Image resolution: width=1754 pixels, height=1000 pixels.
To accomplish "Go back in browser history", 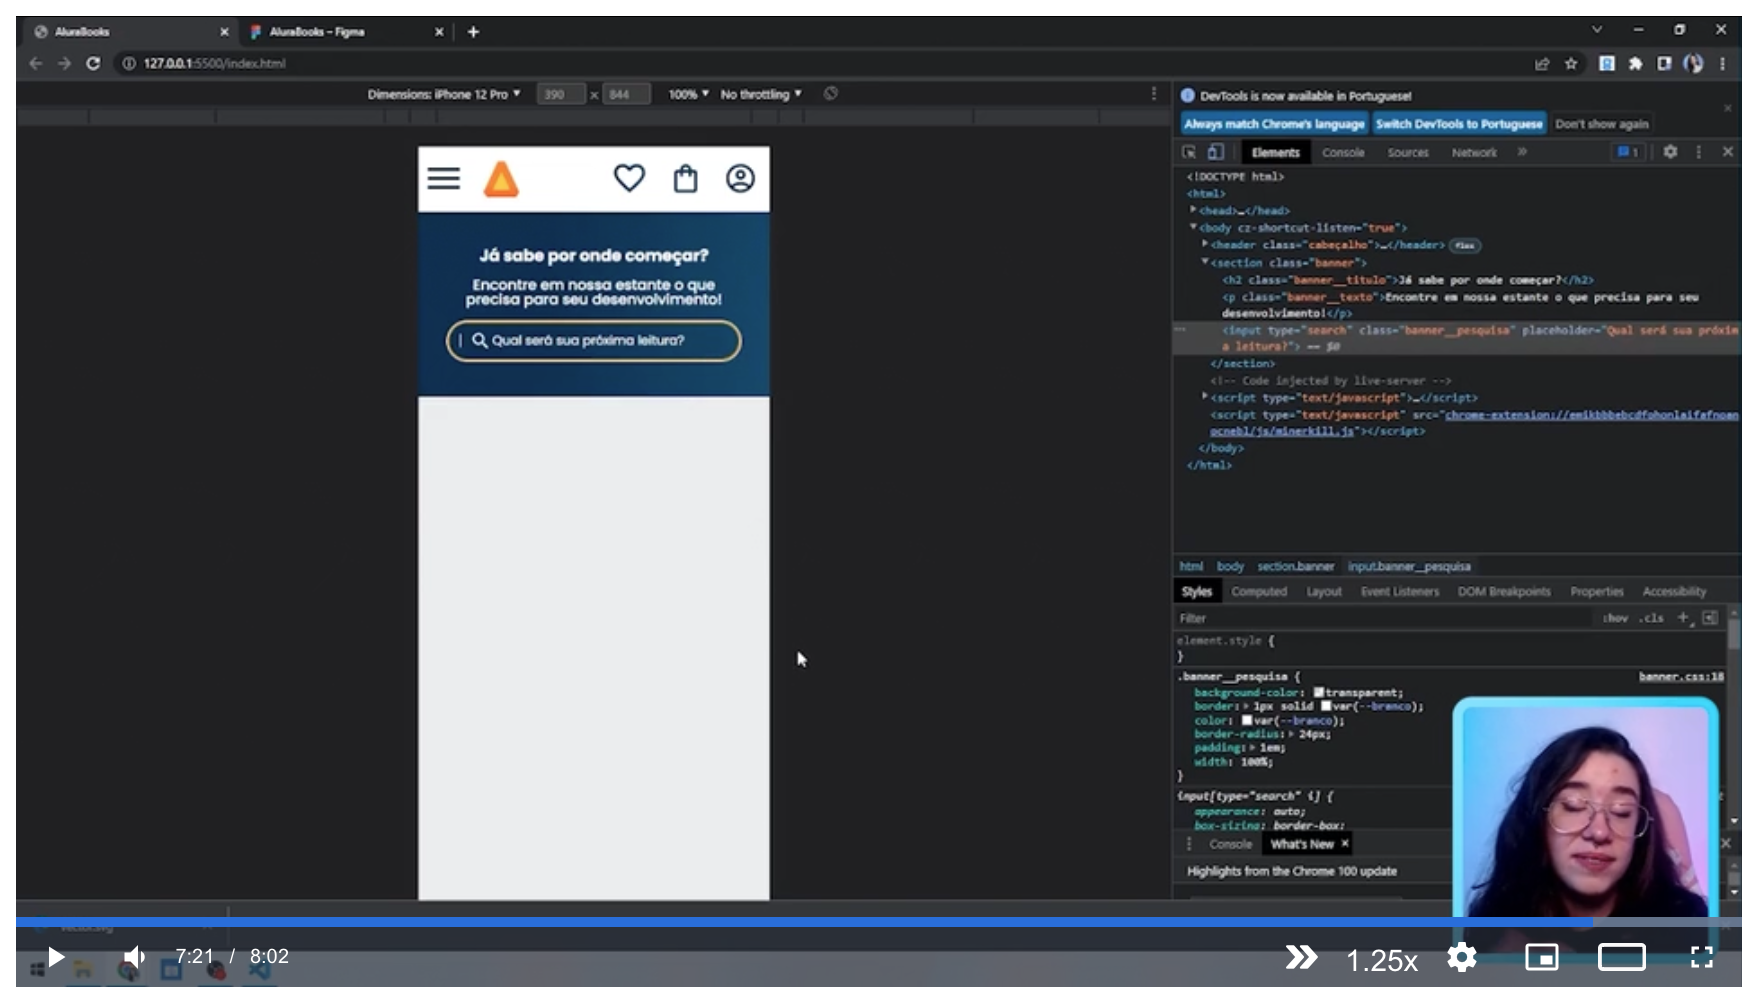I will click(36, 63).
